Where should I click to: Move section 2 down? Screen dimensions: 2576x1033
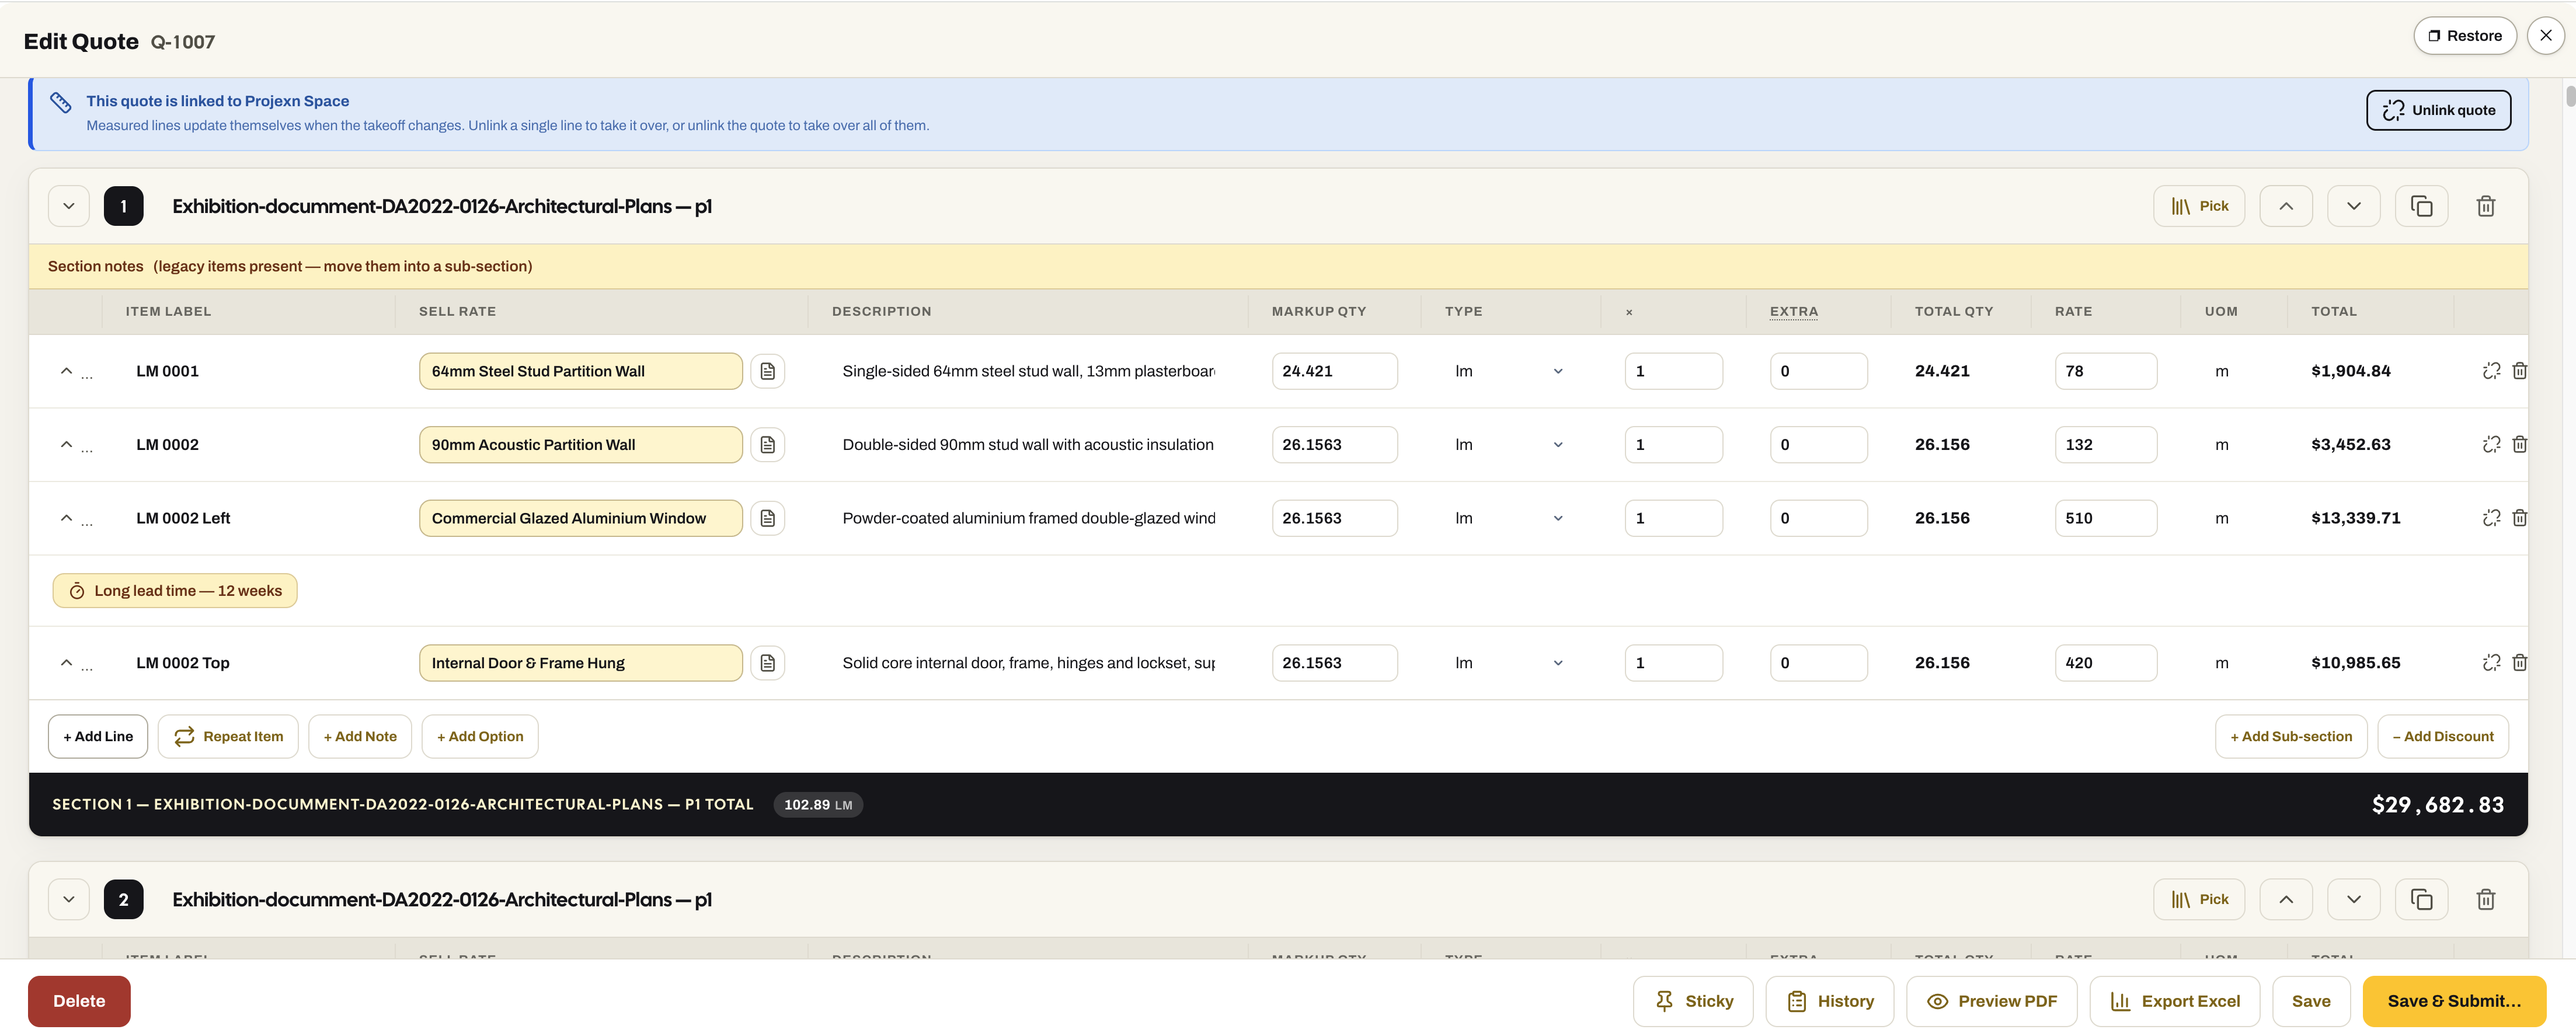pos(2353,899)
